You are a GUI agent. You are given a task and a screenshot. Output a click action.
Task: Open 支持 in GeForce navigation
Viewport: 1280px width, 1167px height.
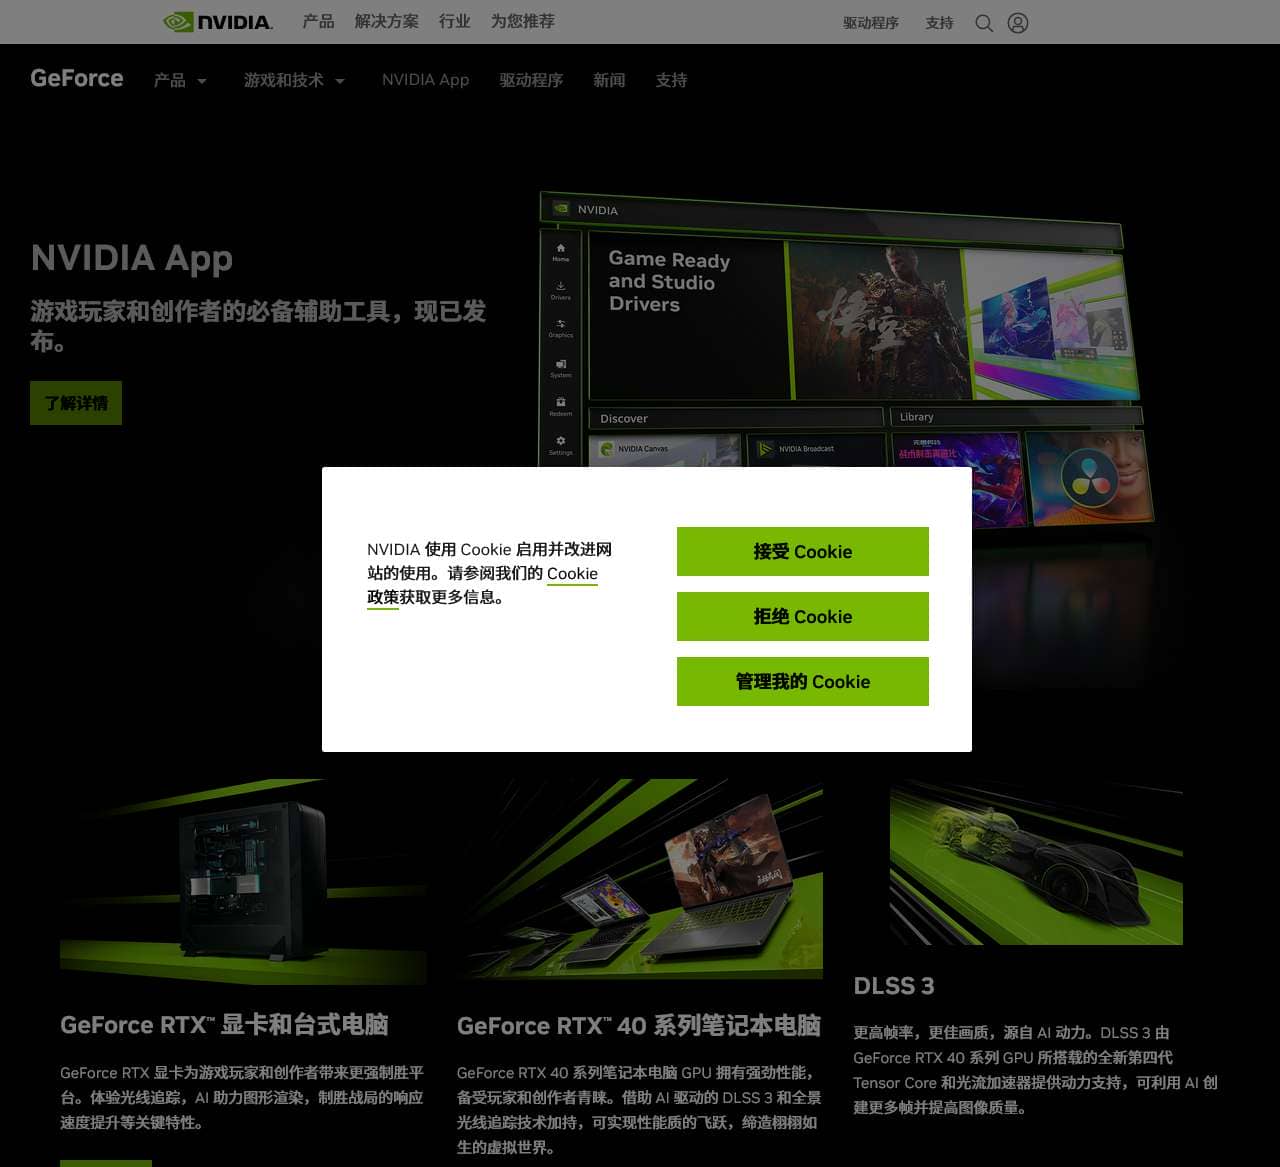coord(671,80)
